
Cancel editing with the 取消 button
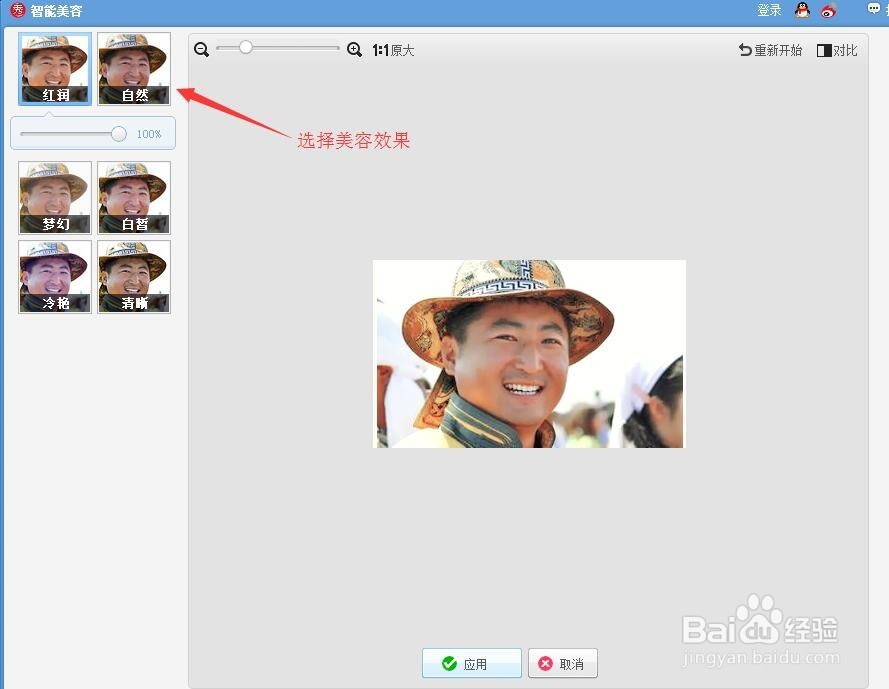[562, 663]
